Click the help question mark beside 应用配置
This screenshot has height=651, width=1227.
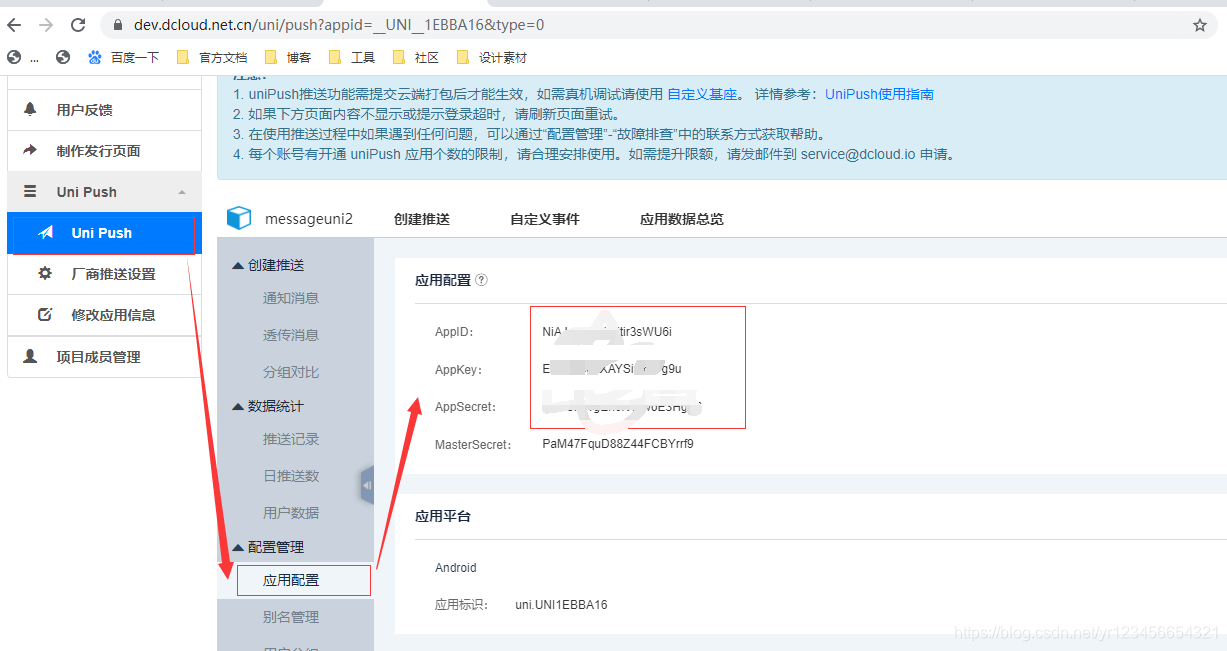pyautogui.click(x=481, y=280)
